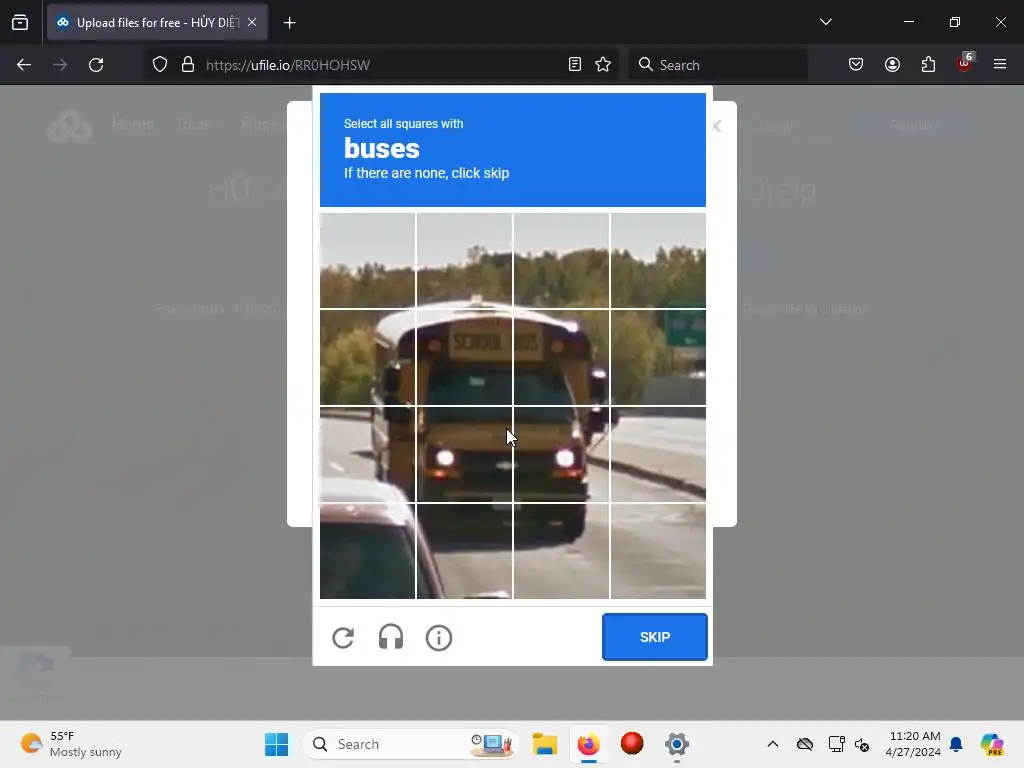Screen dimensions: 1024x768
Task: View site security padlock info
Action: (x=188, y=65)
